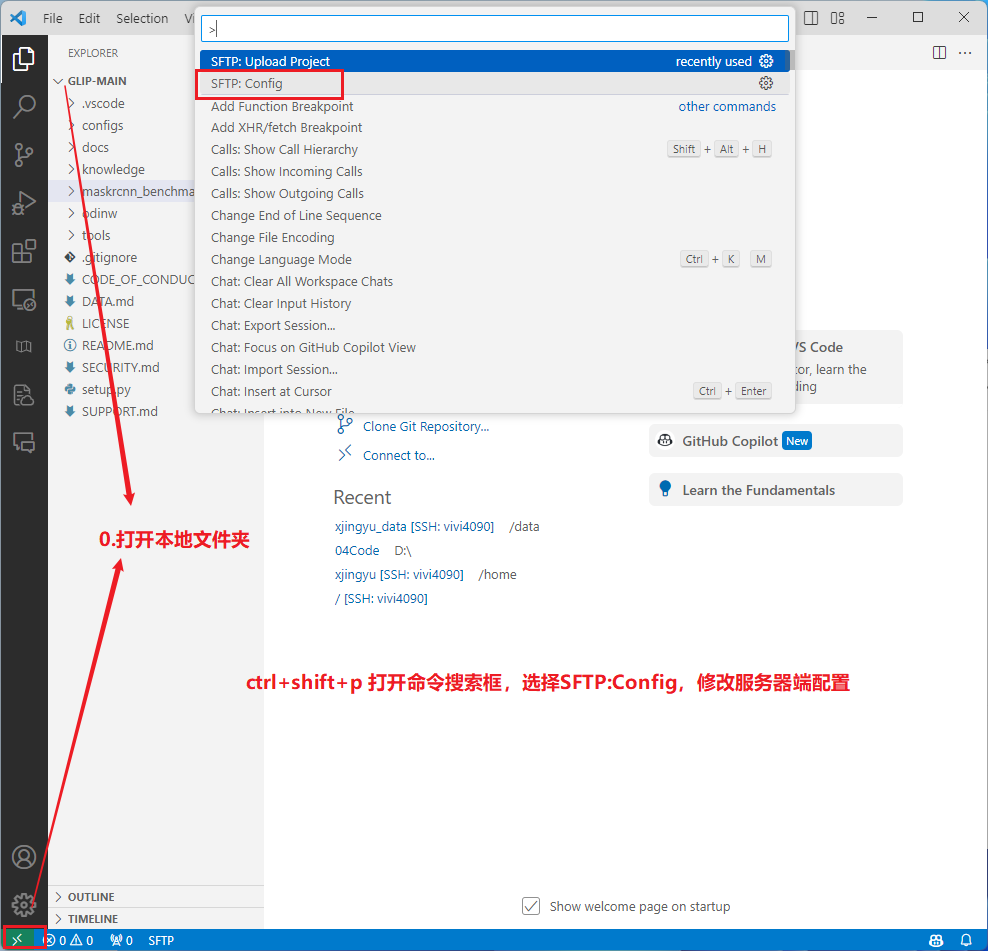988x951 pixels.
Task: Select Add Function Breakpoint command
Action: pyautogui.click(x=495, y=107)
